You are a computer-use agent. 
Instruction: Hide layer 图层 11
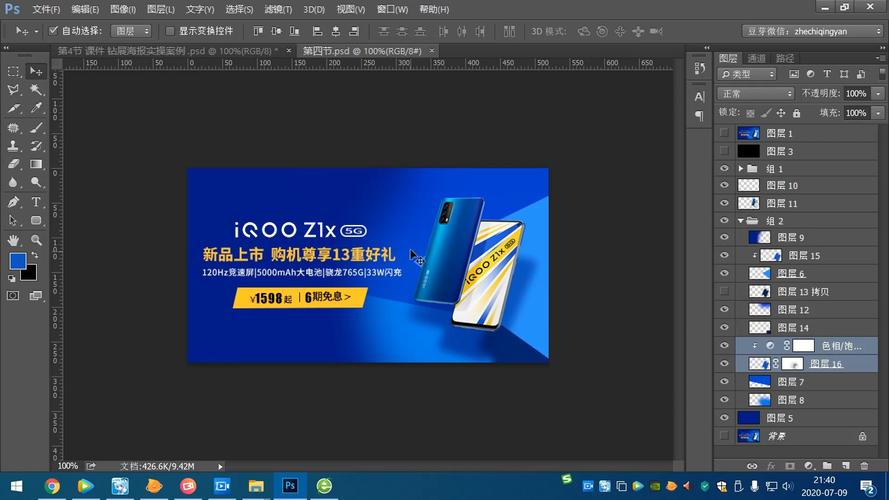tap(724, 203)
